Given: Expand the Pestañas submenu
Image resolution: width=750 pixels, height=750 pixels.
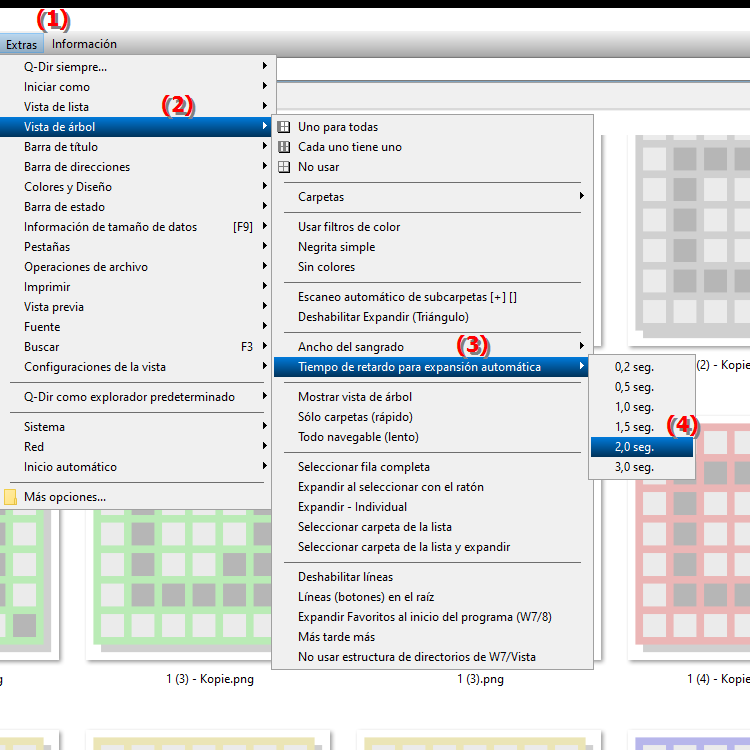Looking at the screenshot, I should (x=136, y=247).
